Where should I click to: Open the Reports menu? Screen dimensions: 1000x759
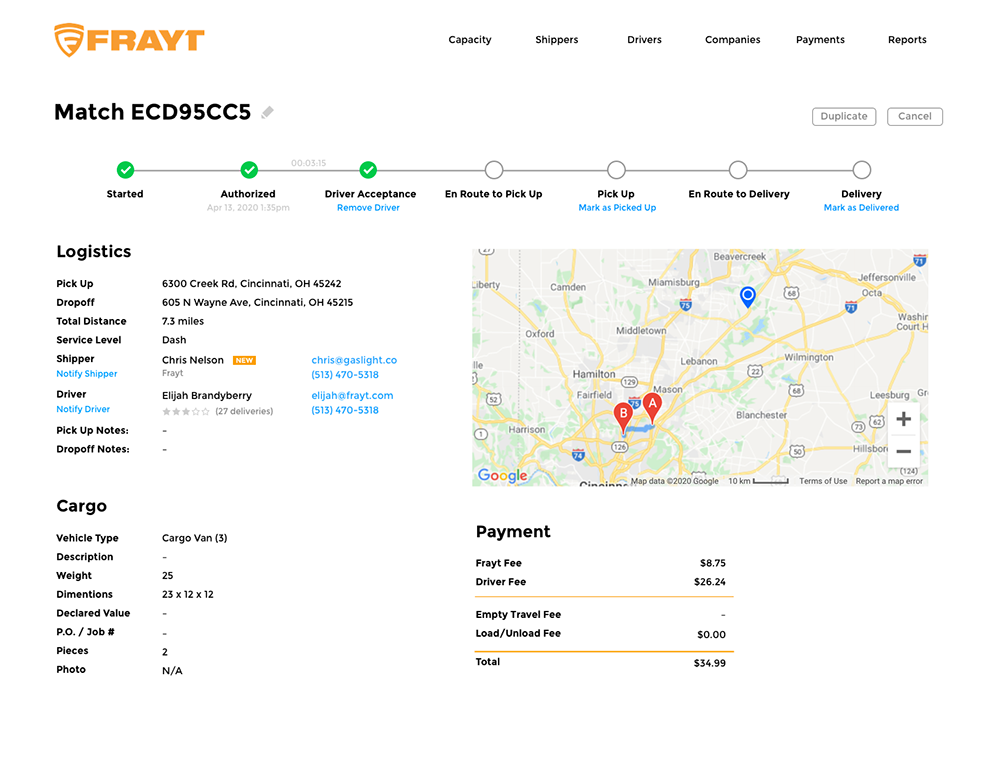[908, 40]
